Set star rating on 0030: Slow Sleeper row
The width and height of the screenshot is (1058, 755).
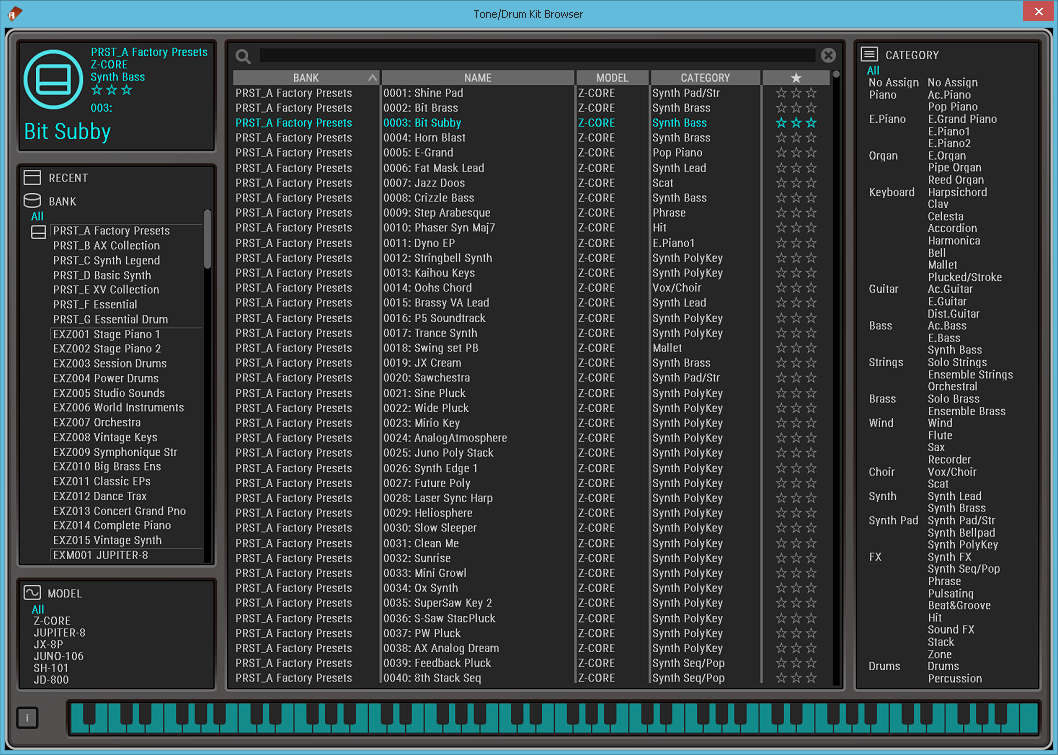tap(796, 528)
